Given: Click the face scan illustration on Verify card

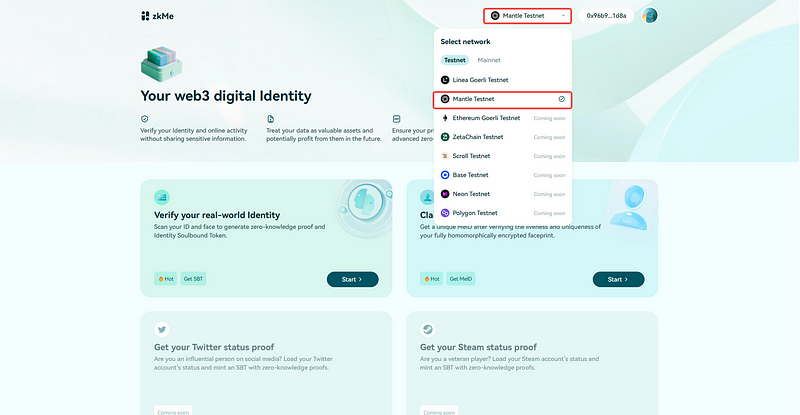Looking at the screenshot, I should (x=365, y=204).
